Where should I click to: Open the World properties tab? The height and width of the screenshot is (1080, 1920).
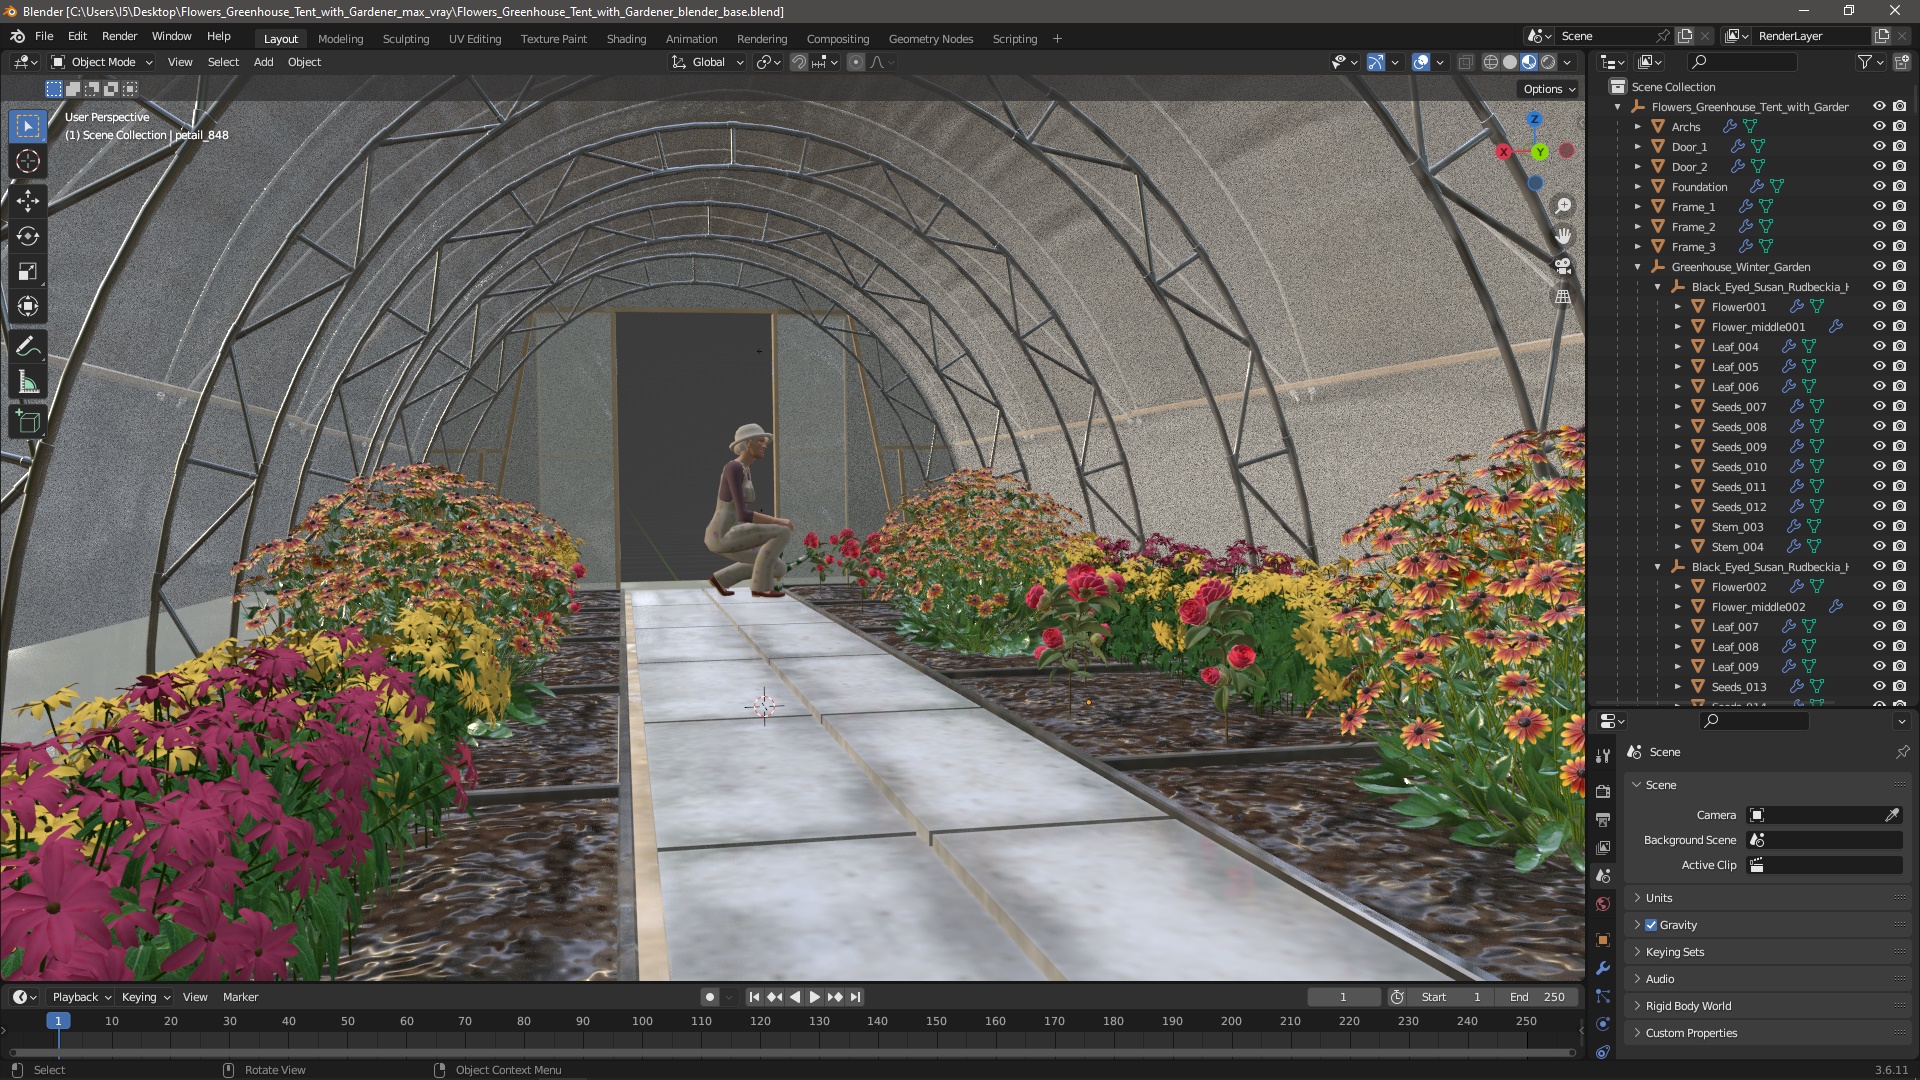point(1603,904)
